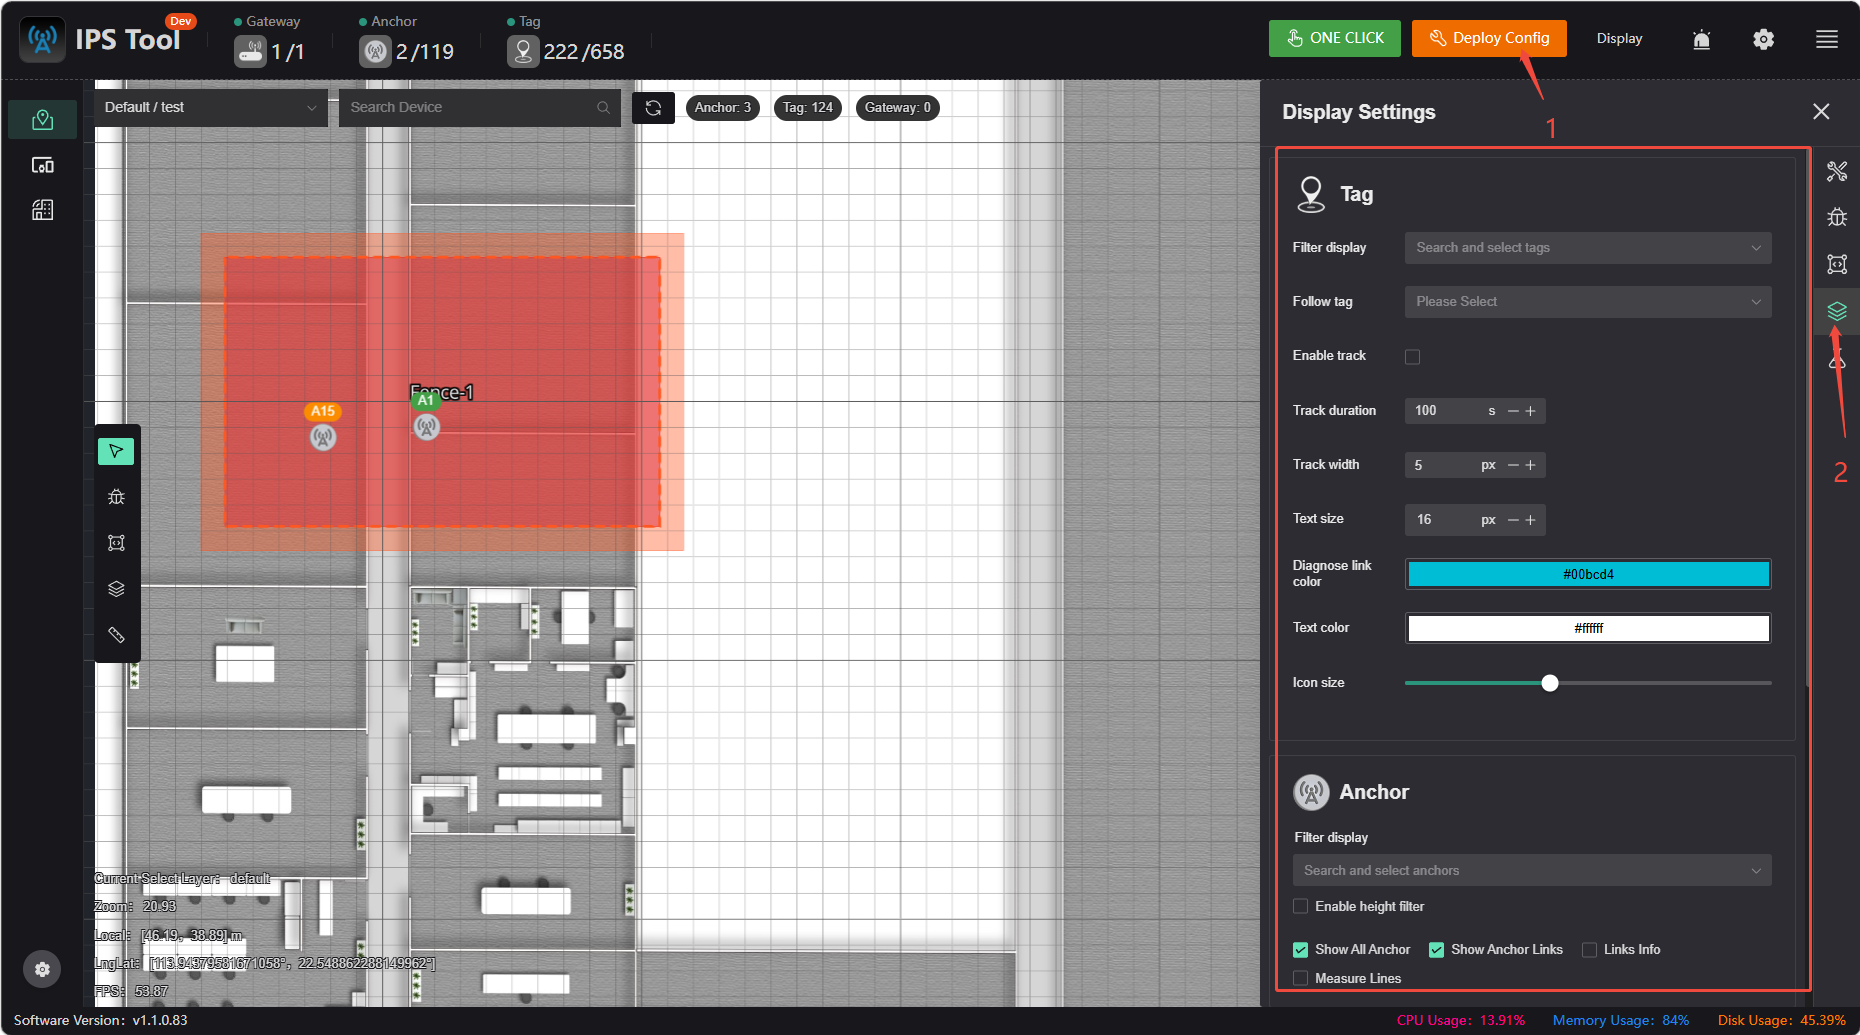
Task: Change the Diagnose link color swatch
Action: coord(1588,574)
